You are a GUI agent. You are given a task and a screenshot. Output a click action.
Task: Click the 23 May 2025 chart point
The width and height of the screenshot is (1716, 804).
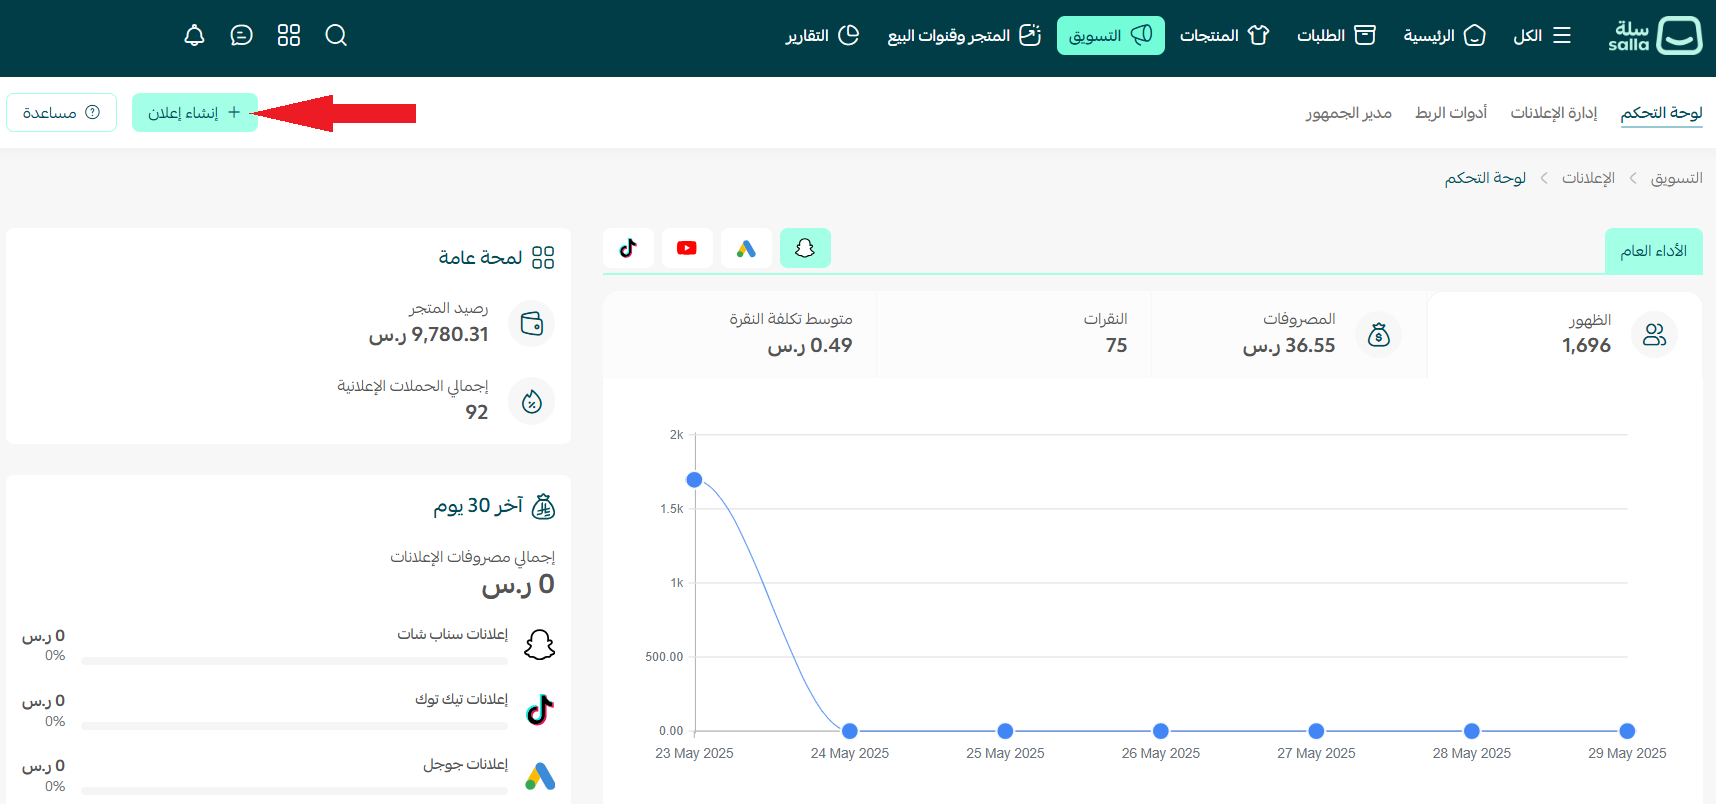point(694,480)
